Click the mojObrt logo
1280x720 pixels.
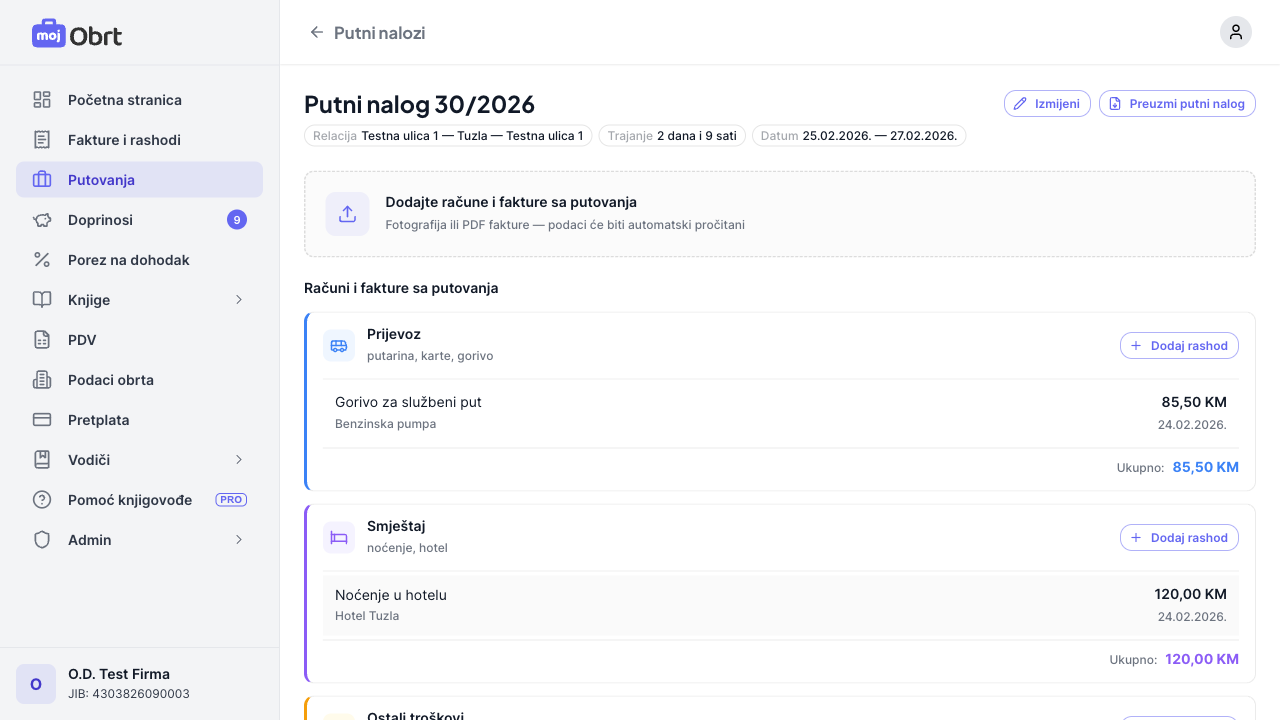tap(77, 35)
